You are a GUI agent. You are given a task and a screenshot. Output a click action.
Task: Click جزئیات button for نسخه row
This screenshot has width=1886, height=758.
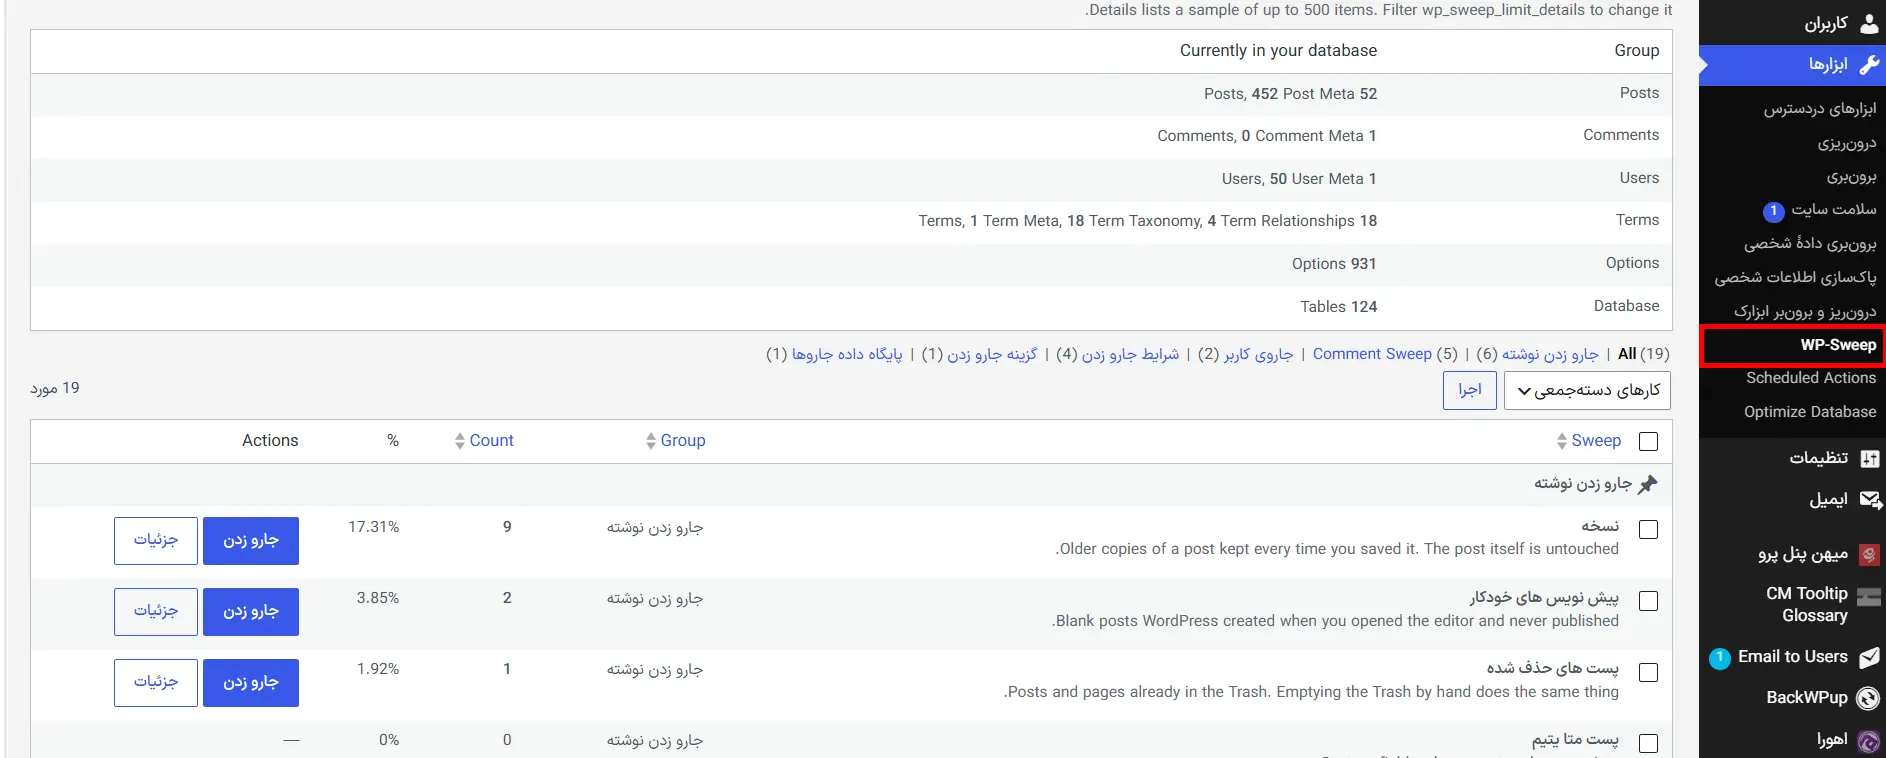tap(156, 541)
